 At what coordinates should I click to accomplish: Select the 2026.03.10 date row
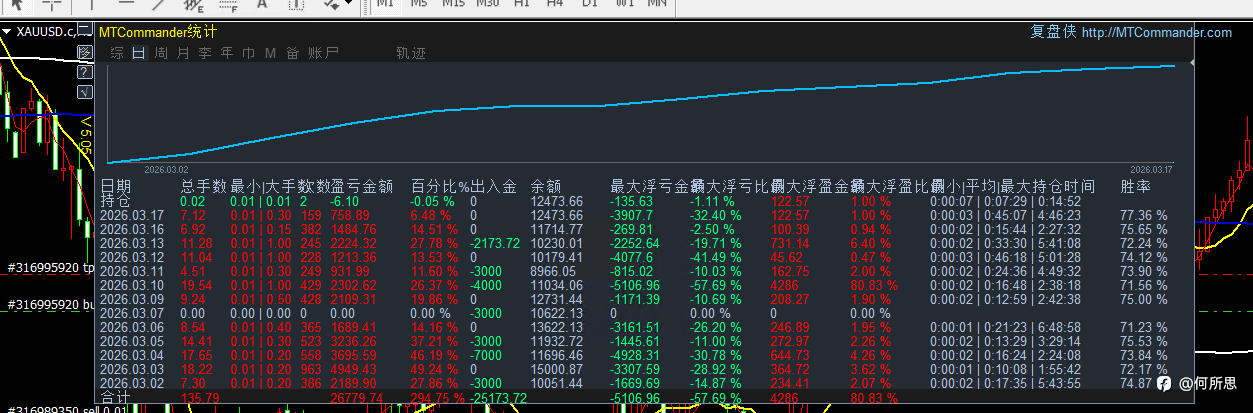[133, 285]
